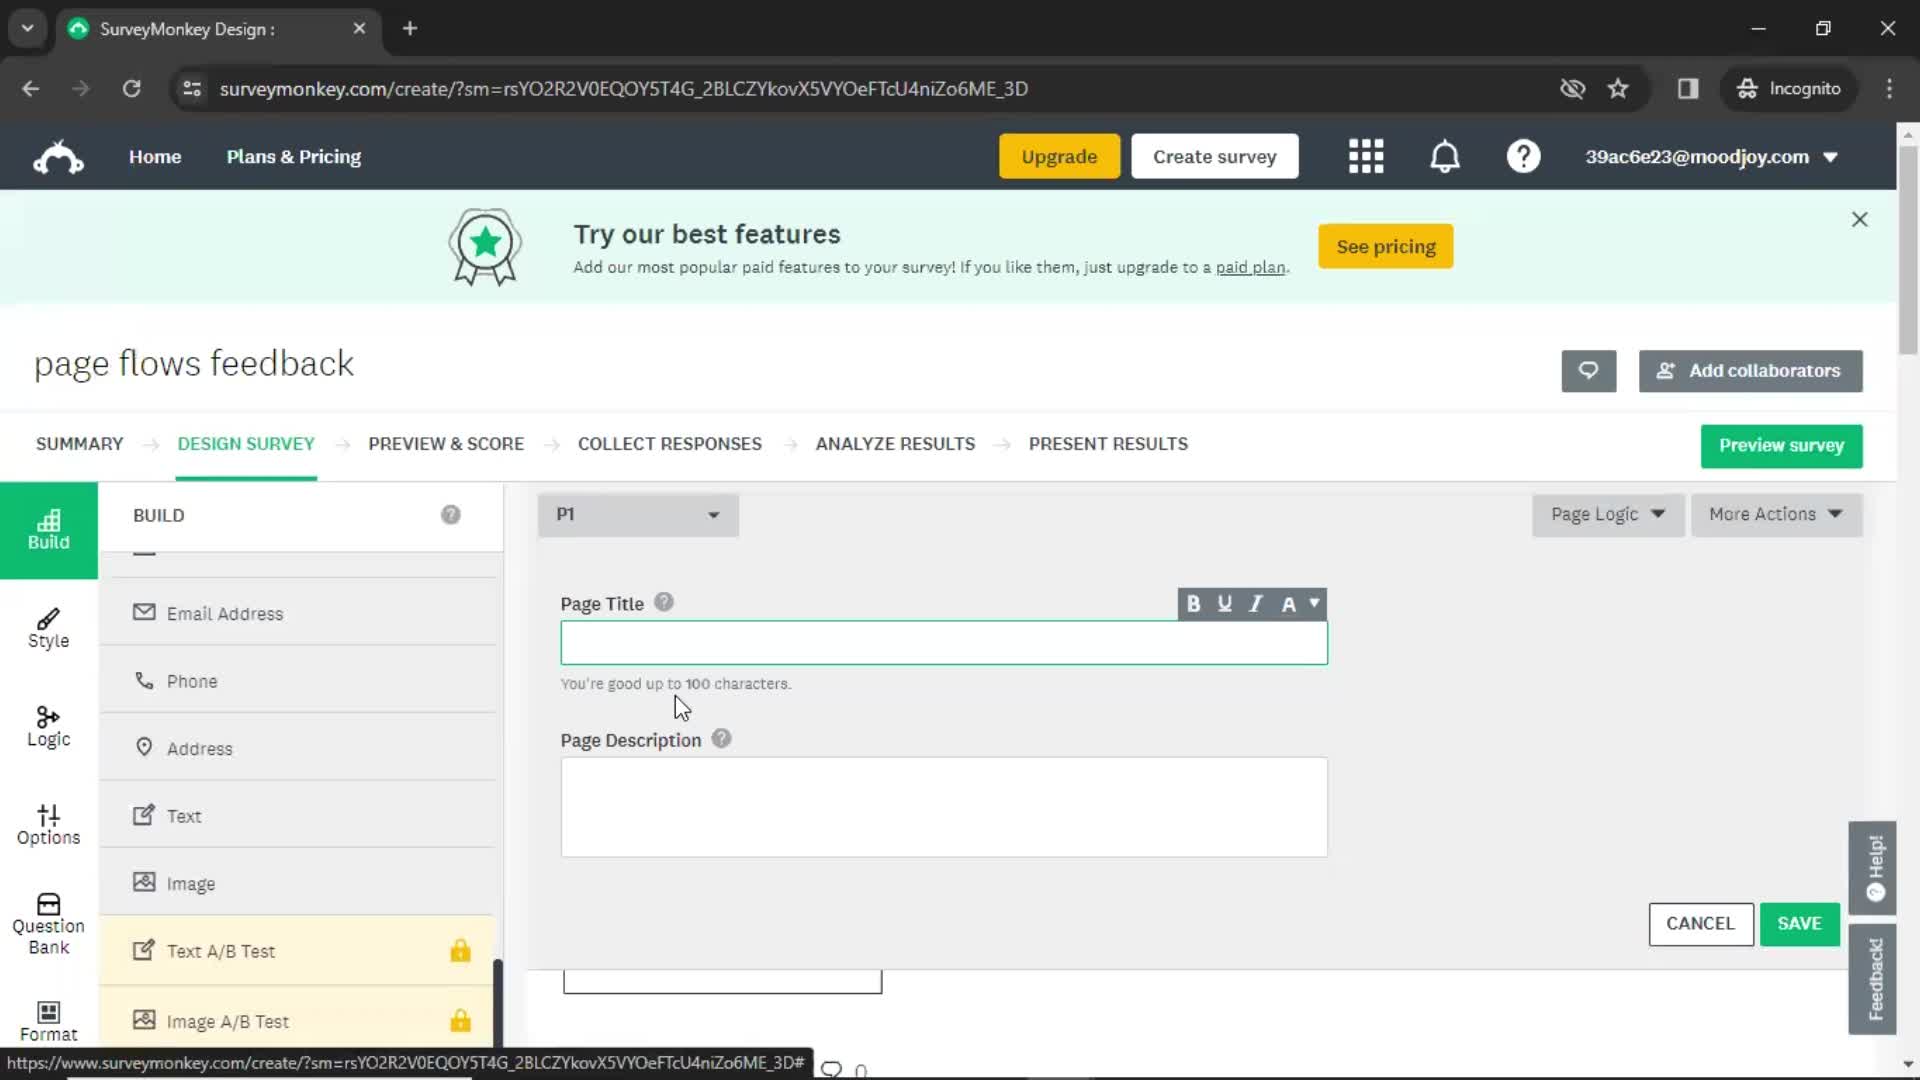The image size is (1920, 1080).
Task: Go back in browser history
Action: 31,88
